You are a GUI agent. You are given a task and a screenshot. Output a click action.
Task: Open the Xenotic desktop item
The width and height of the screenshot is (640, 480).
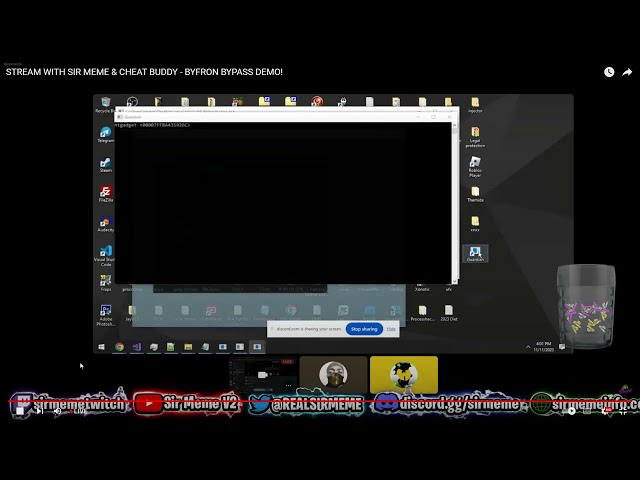coord(422,287)
